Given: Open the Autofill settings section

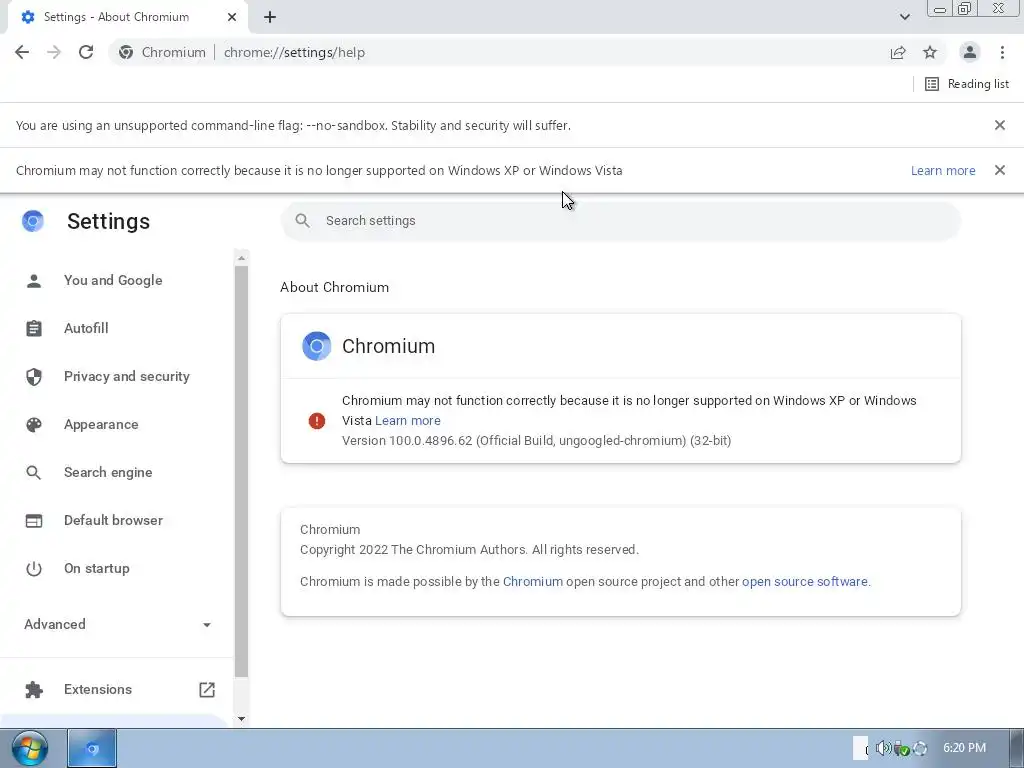Looking at the screenshot, I should (x=86, y=328).
